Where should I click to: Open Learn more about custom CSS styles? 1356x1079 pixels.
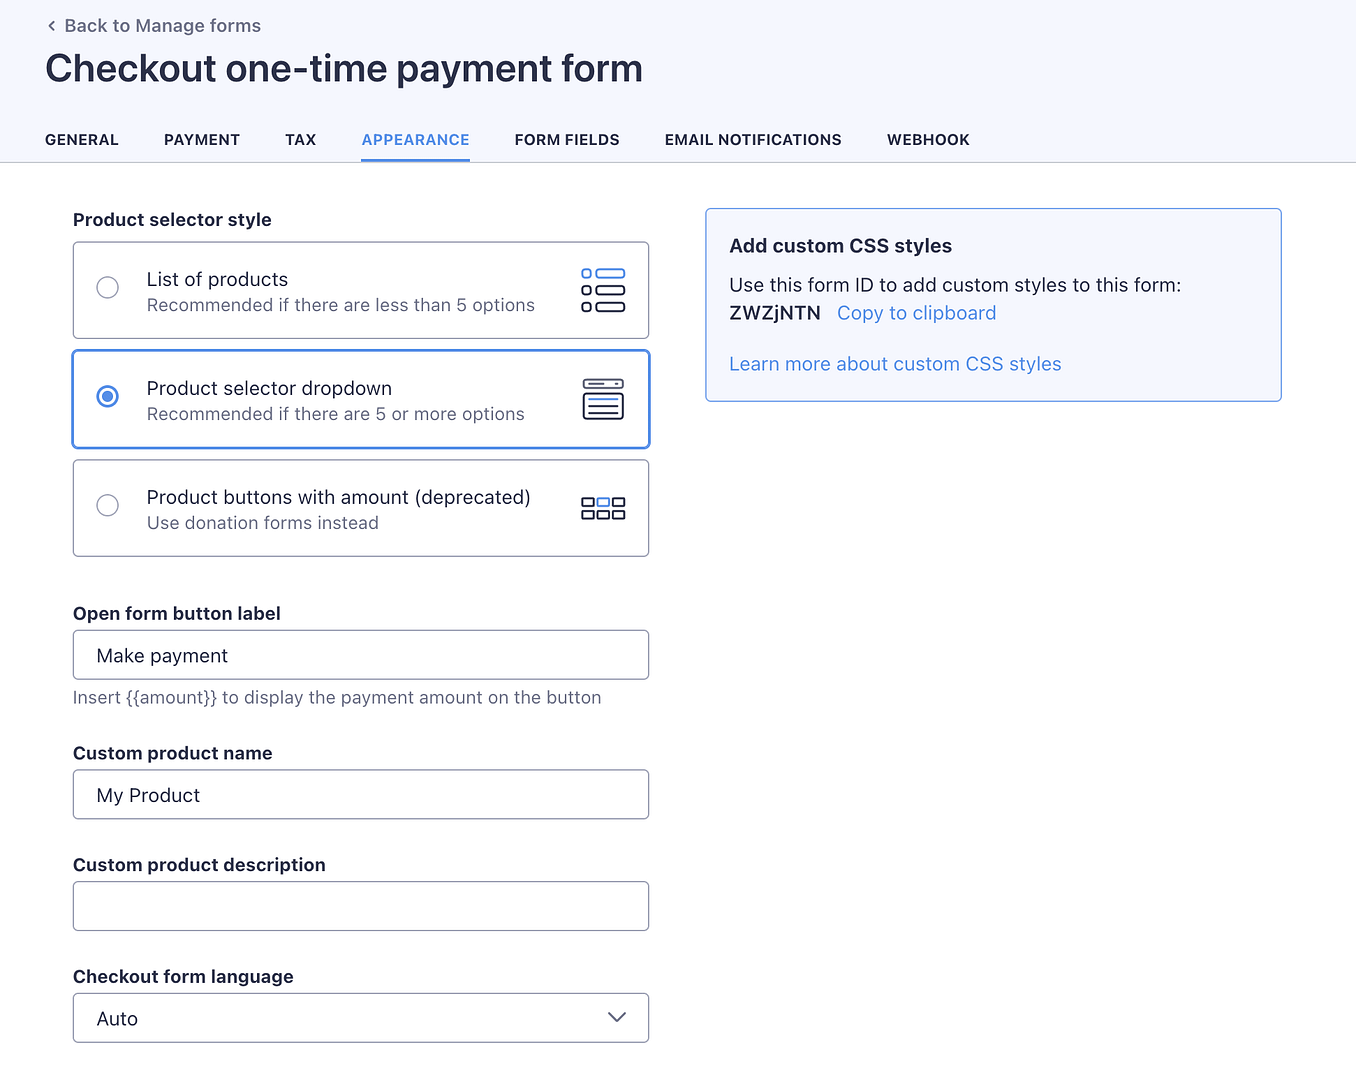click(x=895, y=364)
